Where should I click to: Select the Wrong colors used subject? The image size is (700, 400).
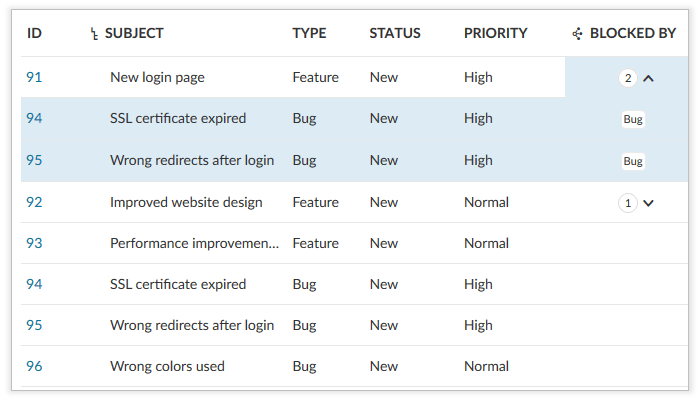(x=167, y=366)
